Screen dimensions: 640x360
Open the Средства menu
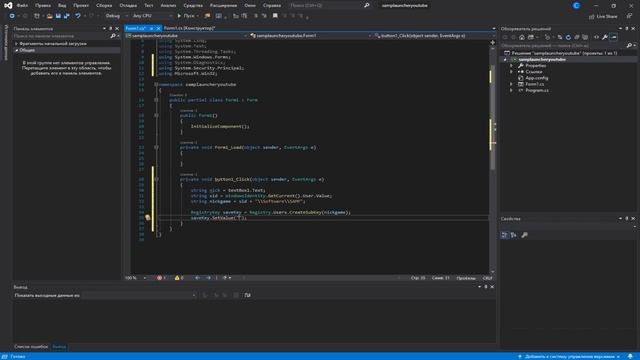point(193,6)
